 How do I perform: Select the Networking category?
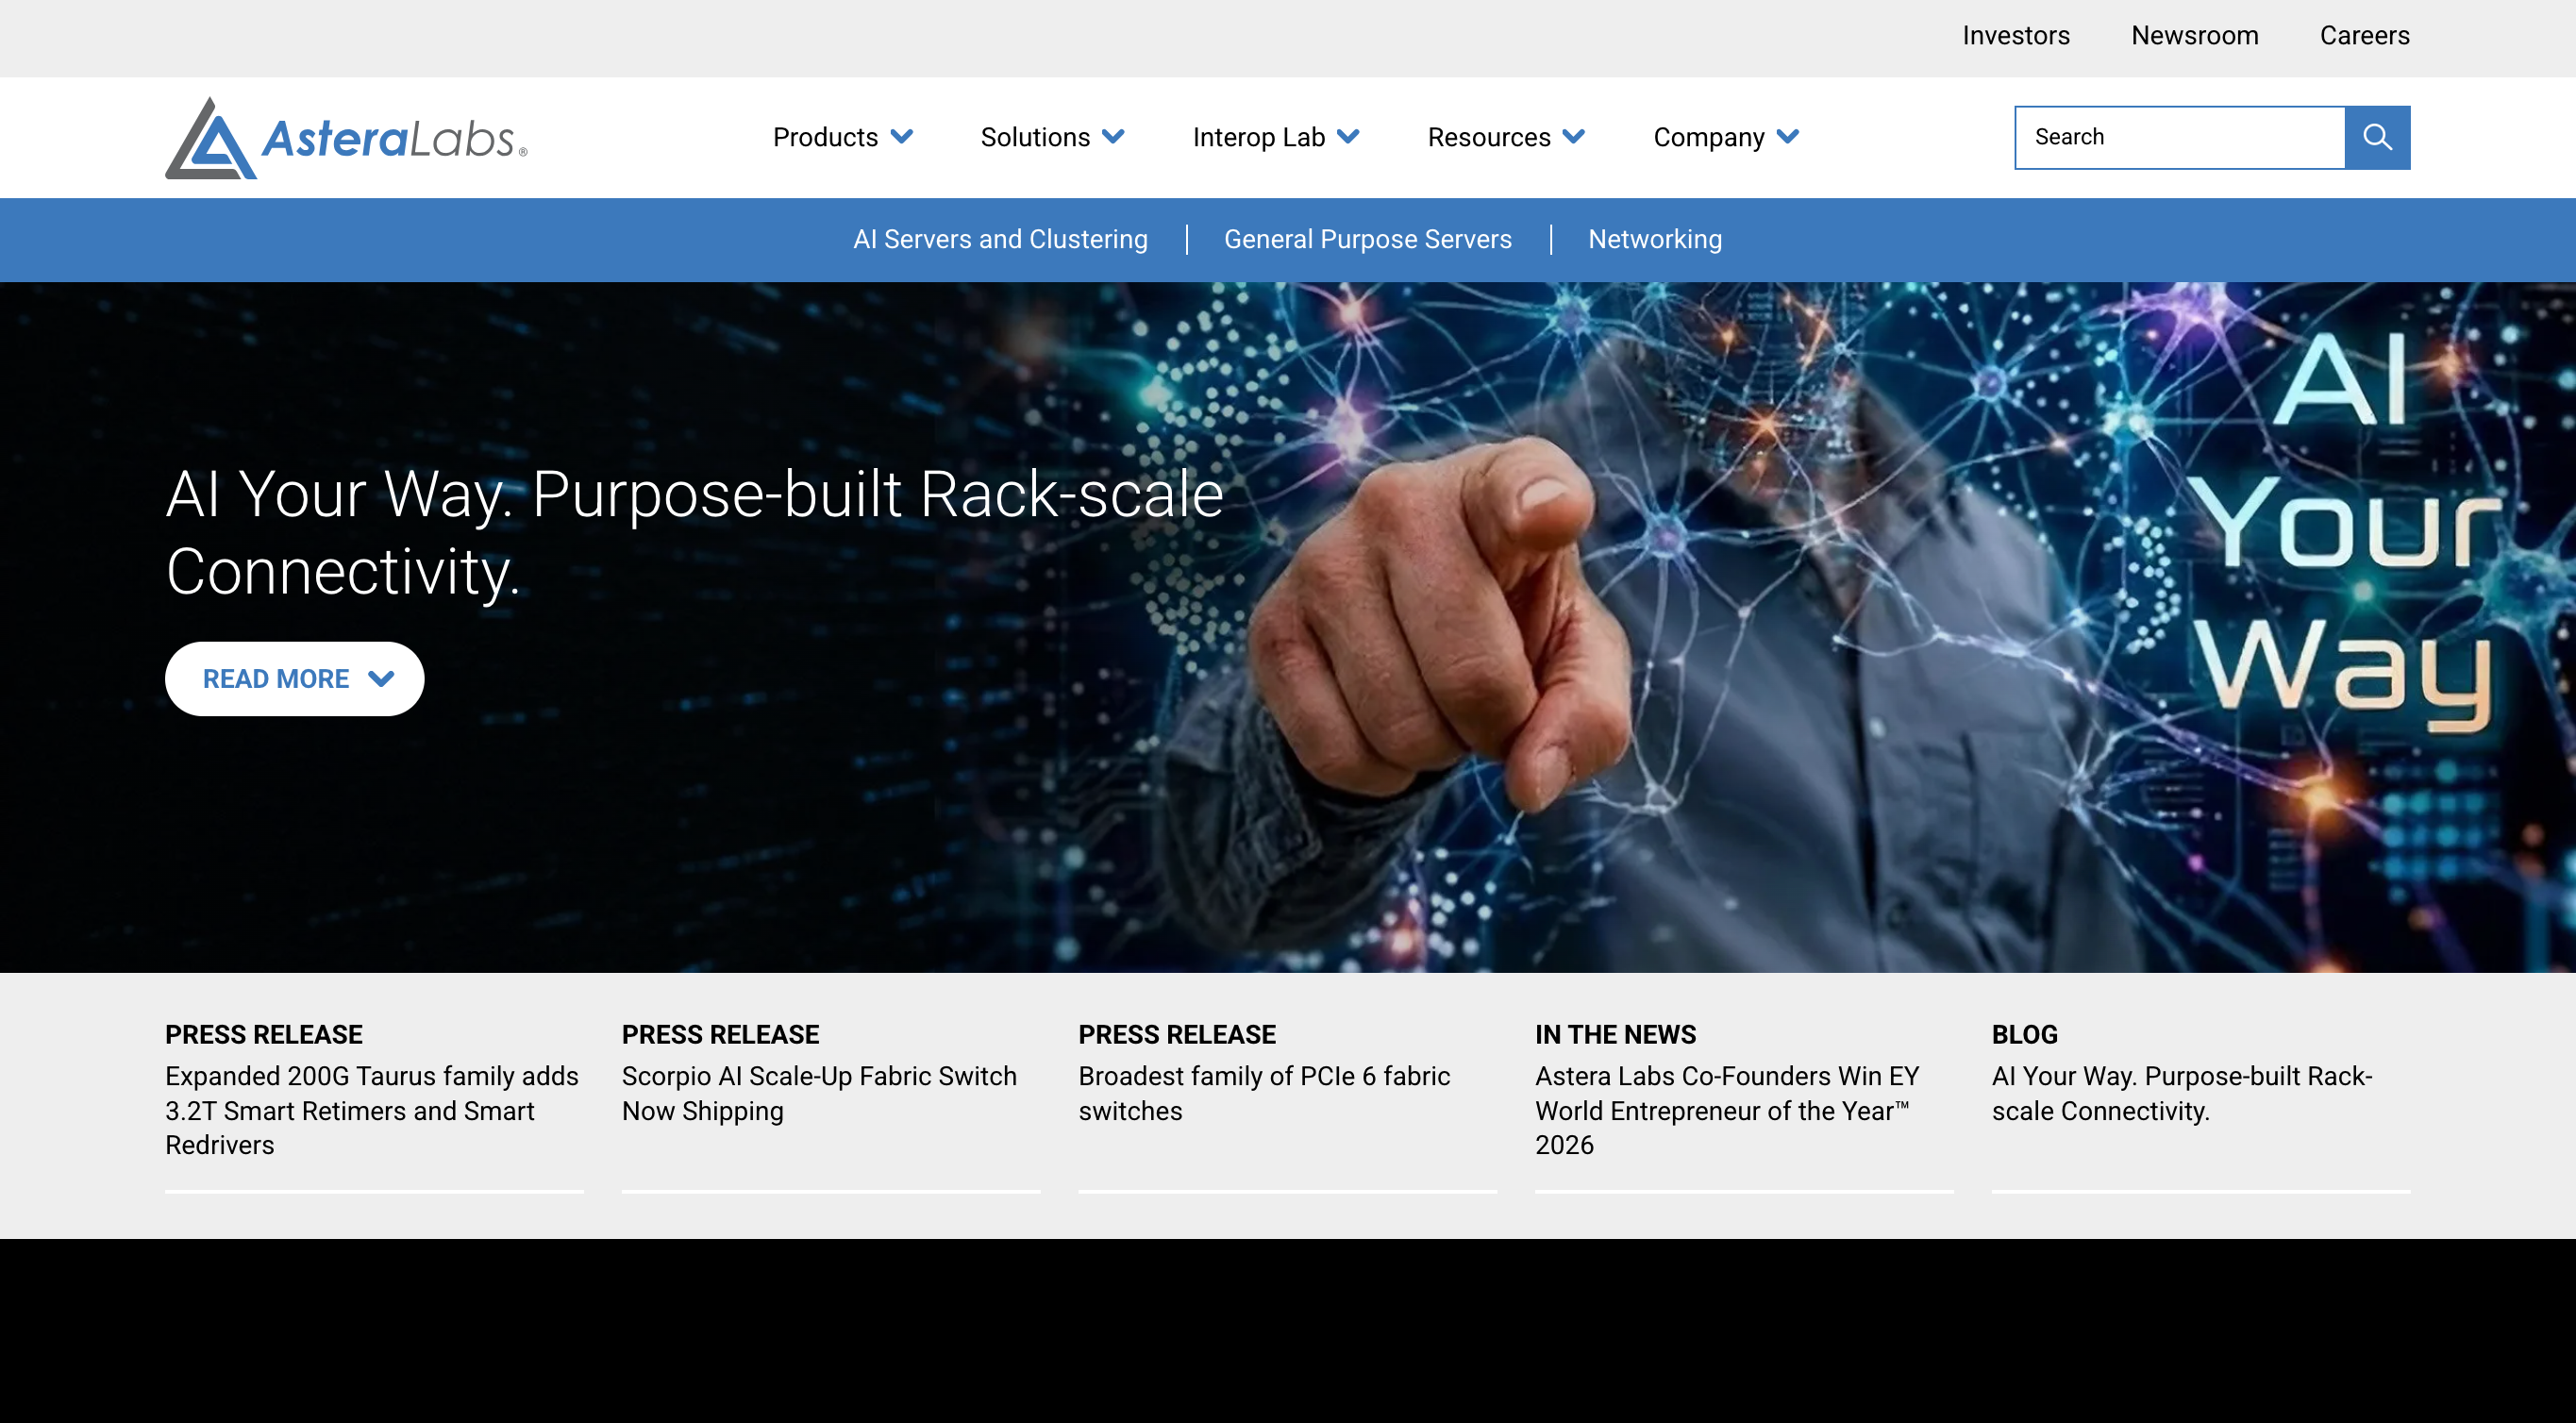pos(1655,239)
